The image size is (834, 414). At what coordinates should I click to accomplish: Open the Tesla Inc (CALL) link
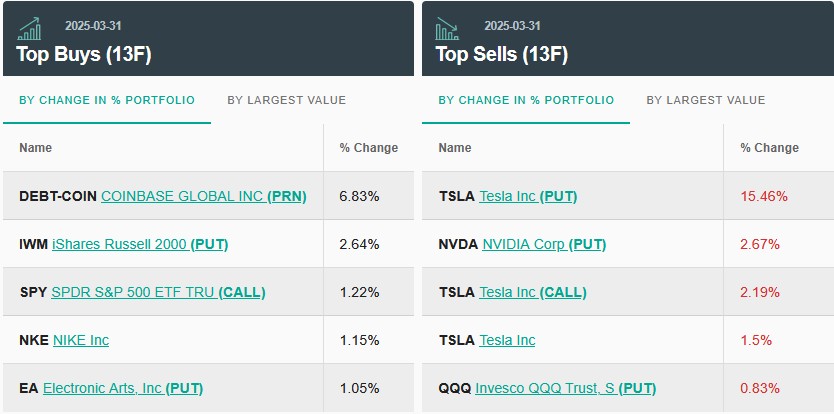coord(532,292)
